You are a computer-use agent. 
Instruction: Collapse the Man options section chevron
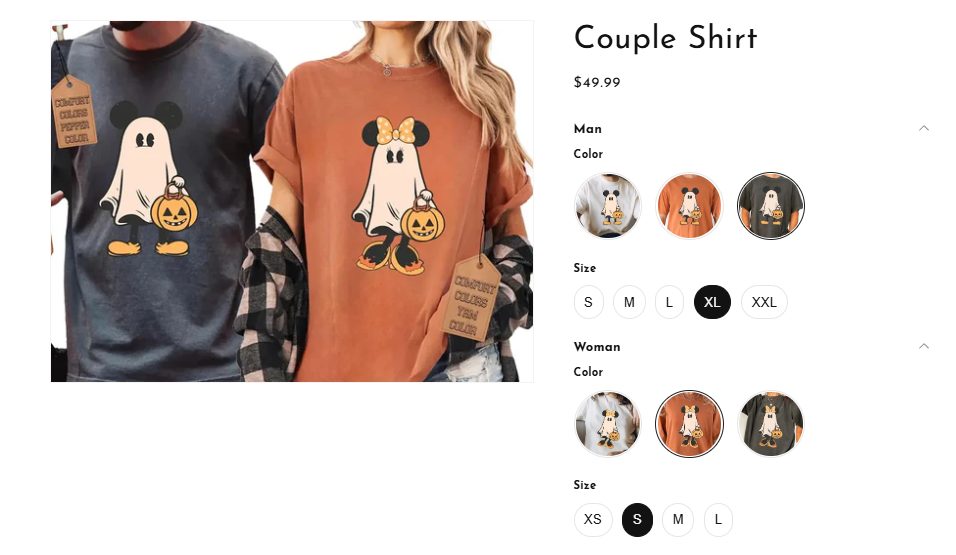pos(924,128)
